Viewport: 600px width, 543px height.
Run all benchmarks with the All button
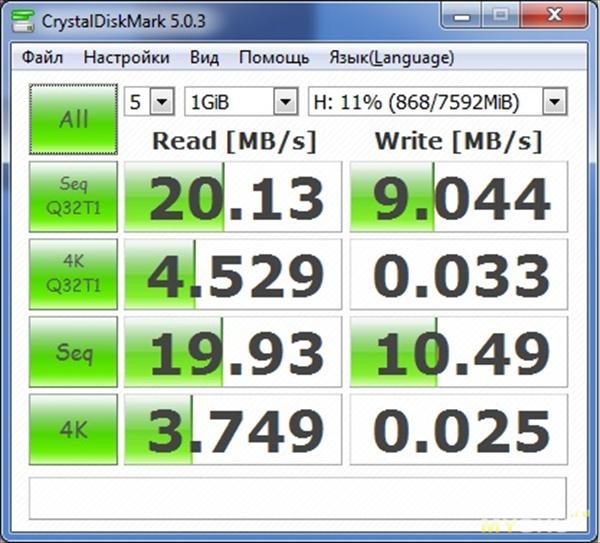click(x=73, y=119)
